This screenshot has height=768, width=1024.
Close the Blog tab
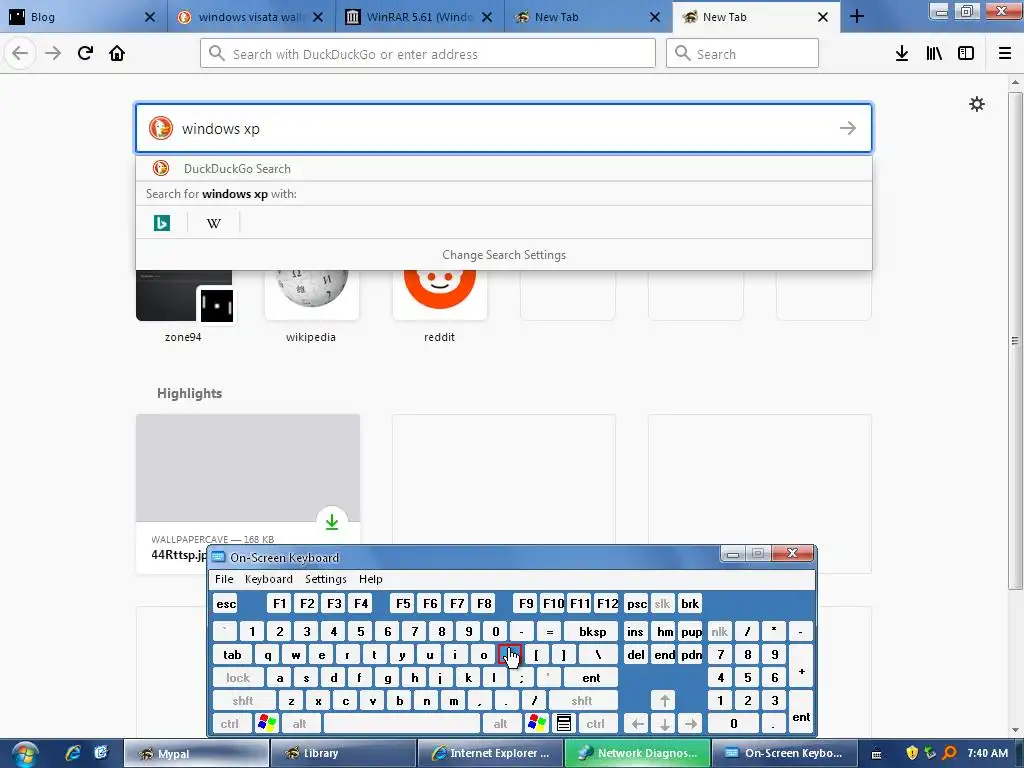150,17
